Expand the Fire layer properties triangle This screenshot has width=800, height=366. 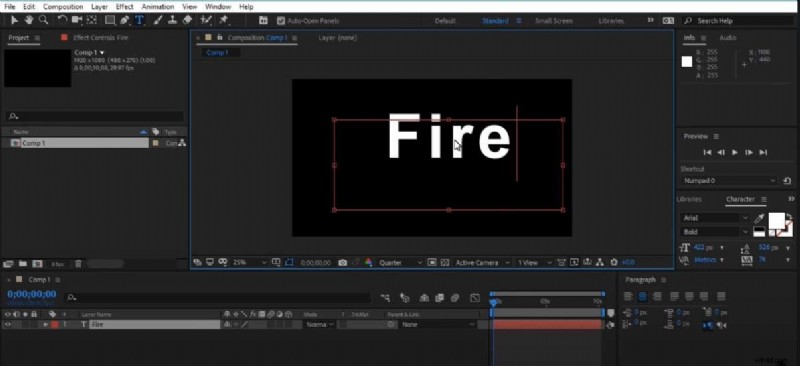tap(46, 325)
